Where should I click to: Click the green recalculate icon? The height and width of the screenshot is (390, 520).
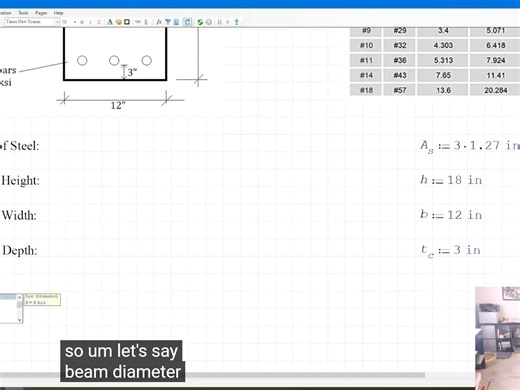pos(200,22)
